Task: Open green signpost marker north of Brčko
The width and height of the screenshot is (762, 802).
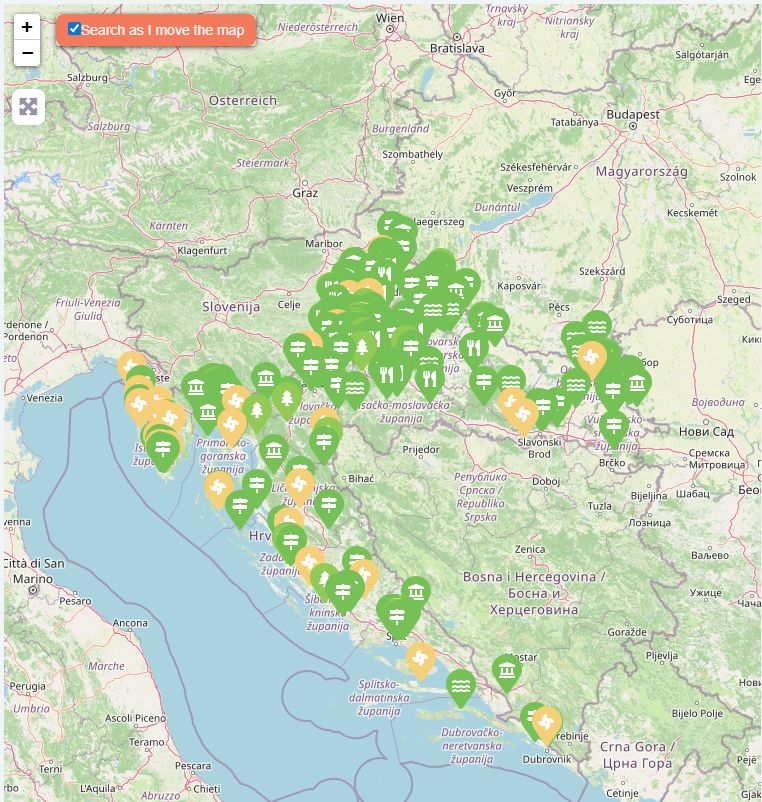Action: [614, 429]
